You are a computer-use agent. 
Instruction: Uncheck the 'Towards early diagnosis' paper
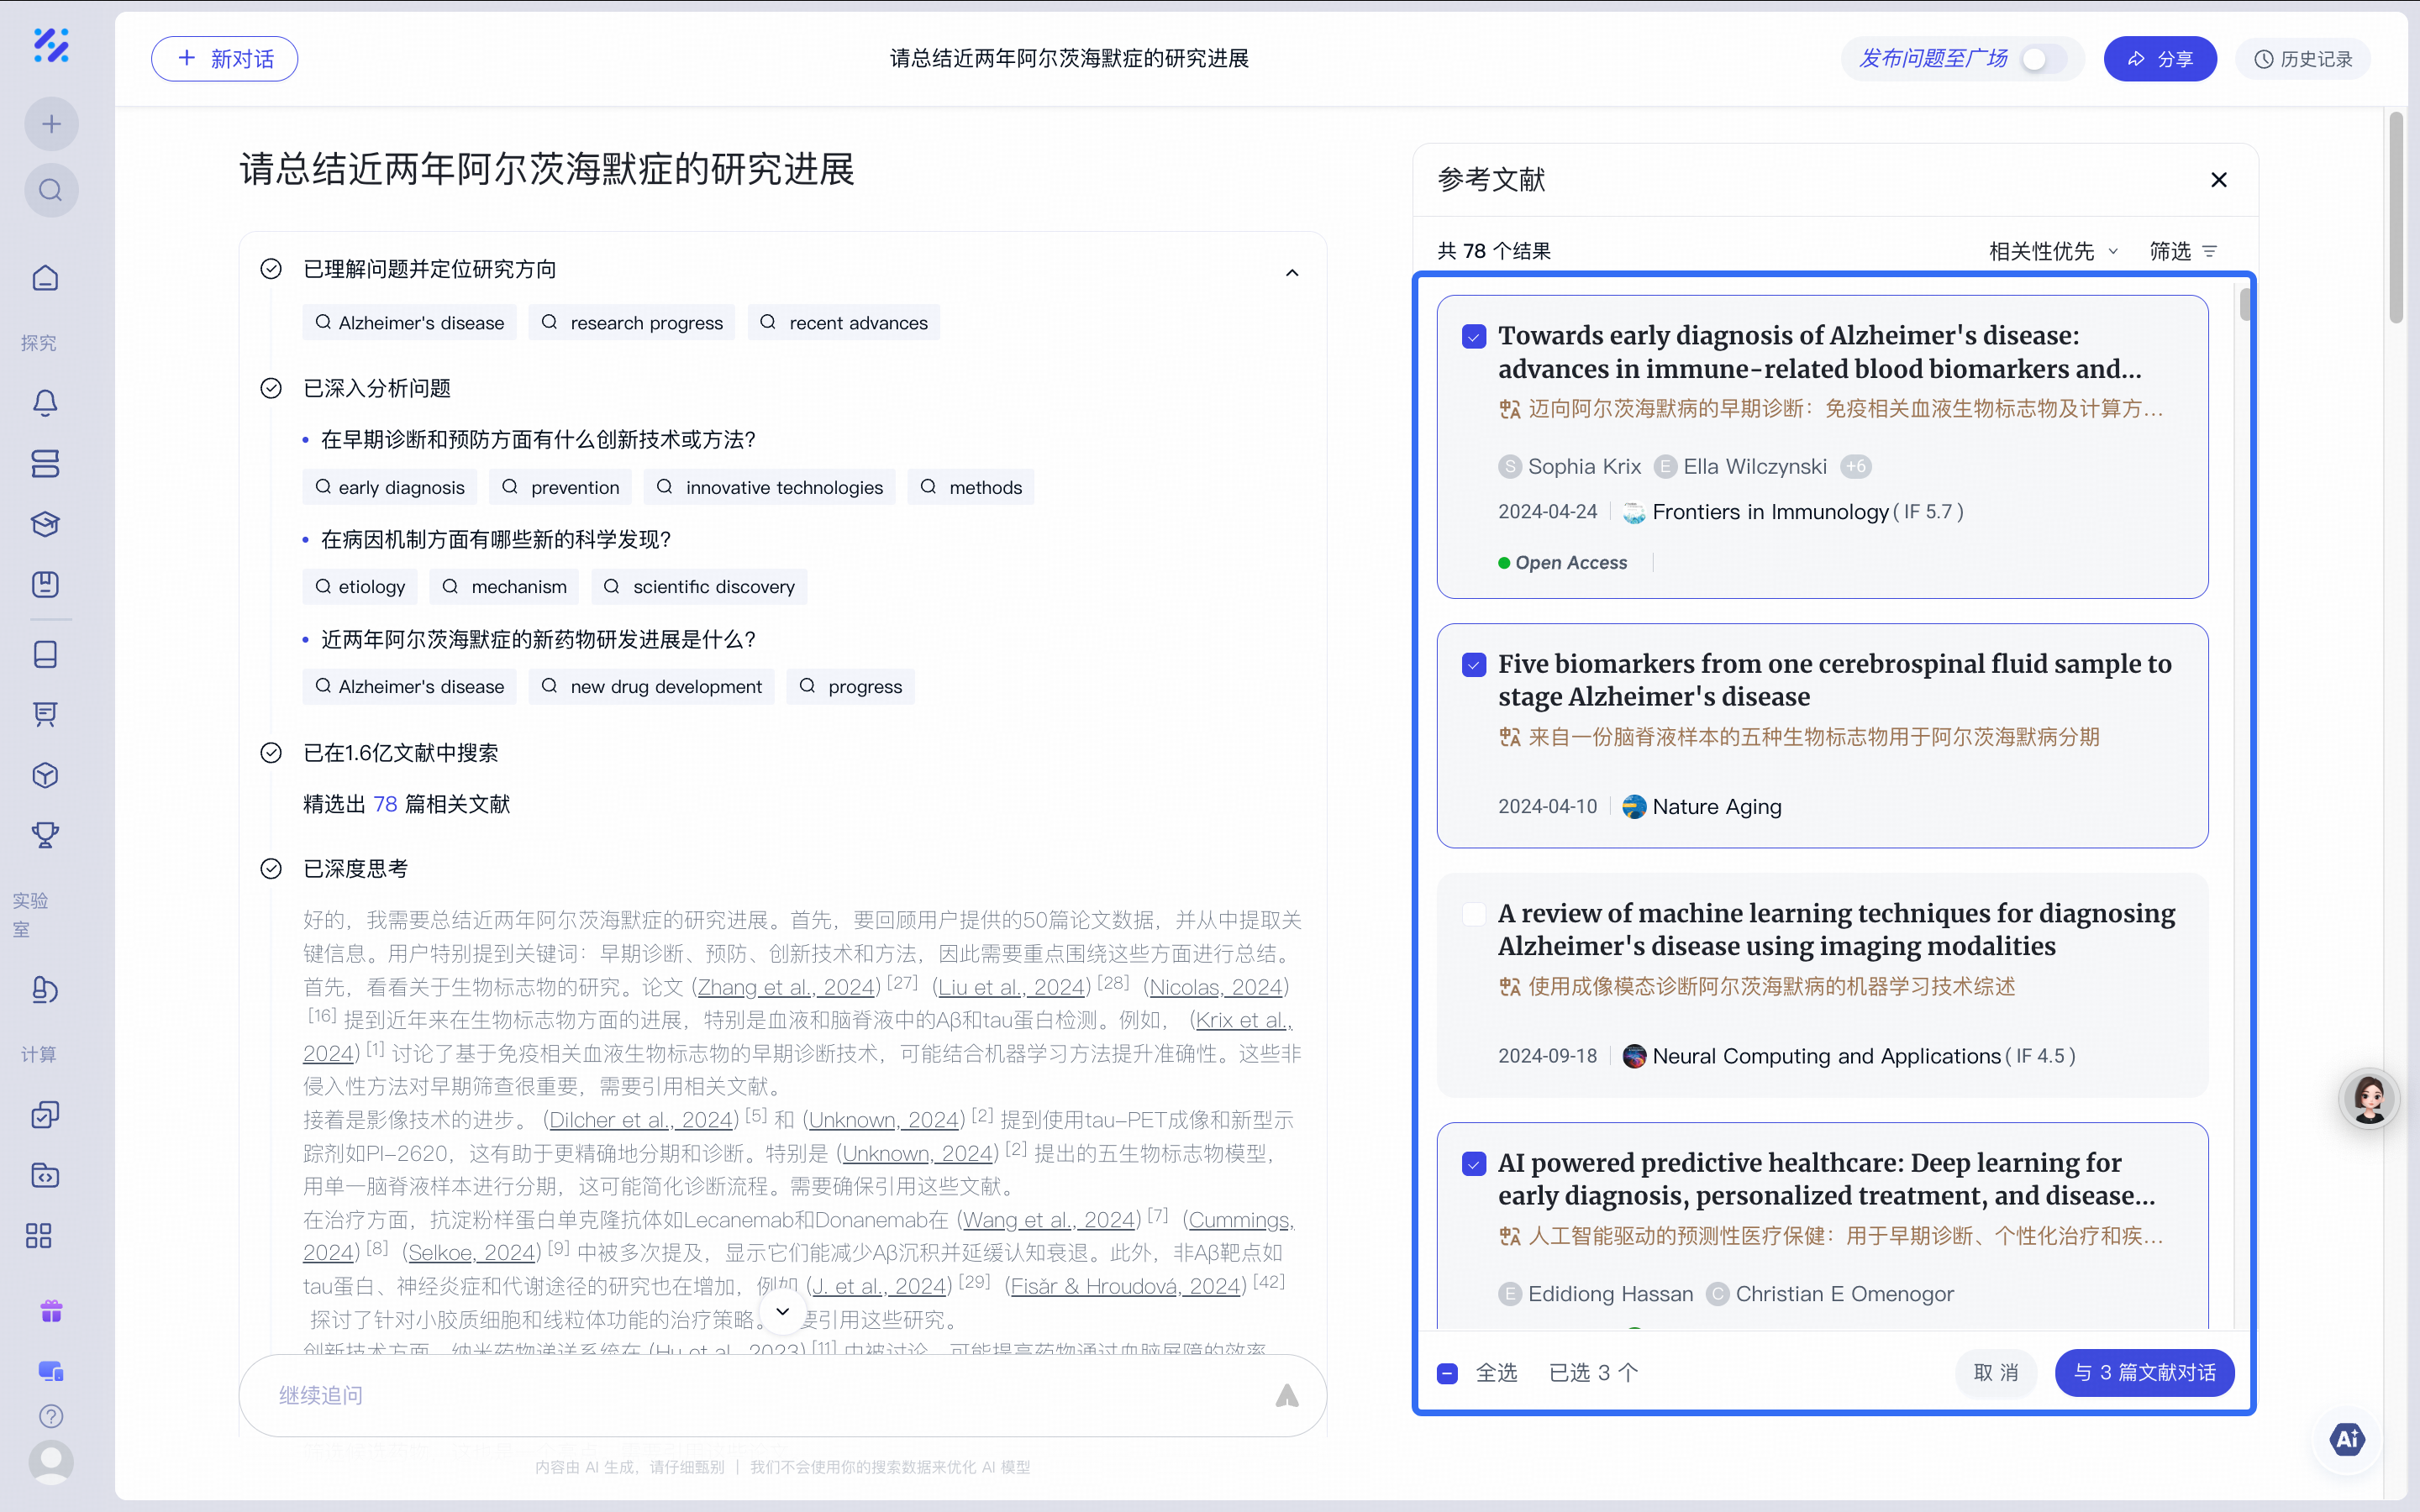coord(1474,336)
